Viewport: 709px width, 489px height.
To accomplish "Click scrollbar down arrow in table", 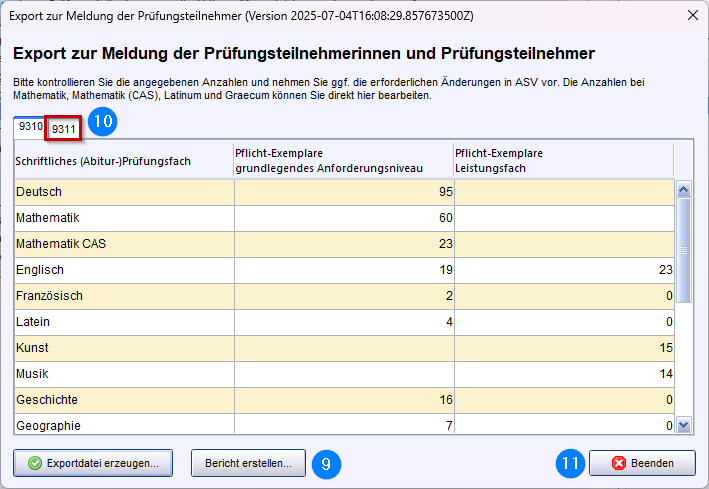I will click(683, 425).
